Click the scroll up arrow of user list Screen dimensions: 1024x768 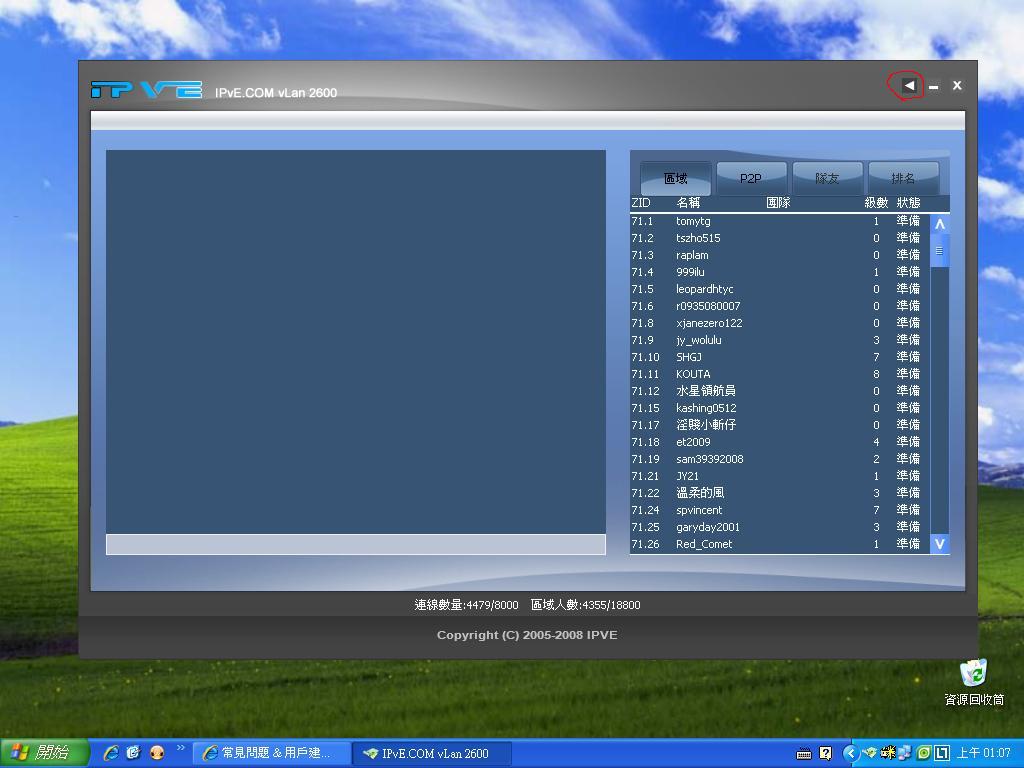click(x=940, y=224)
